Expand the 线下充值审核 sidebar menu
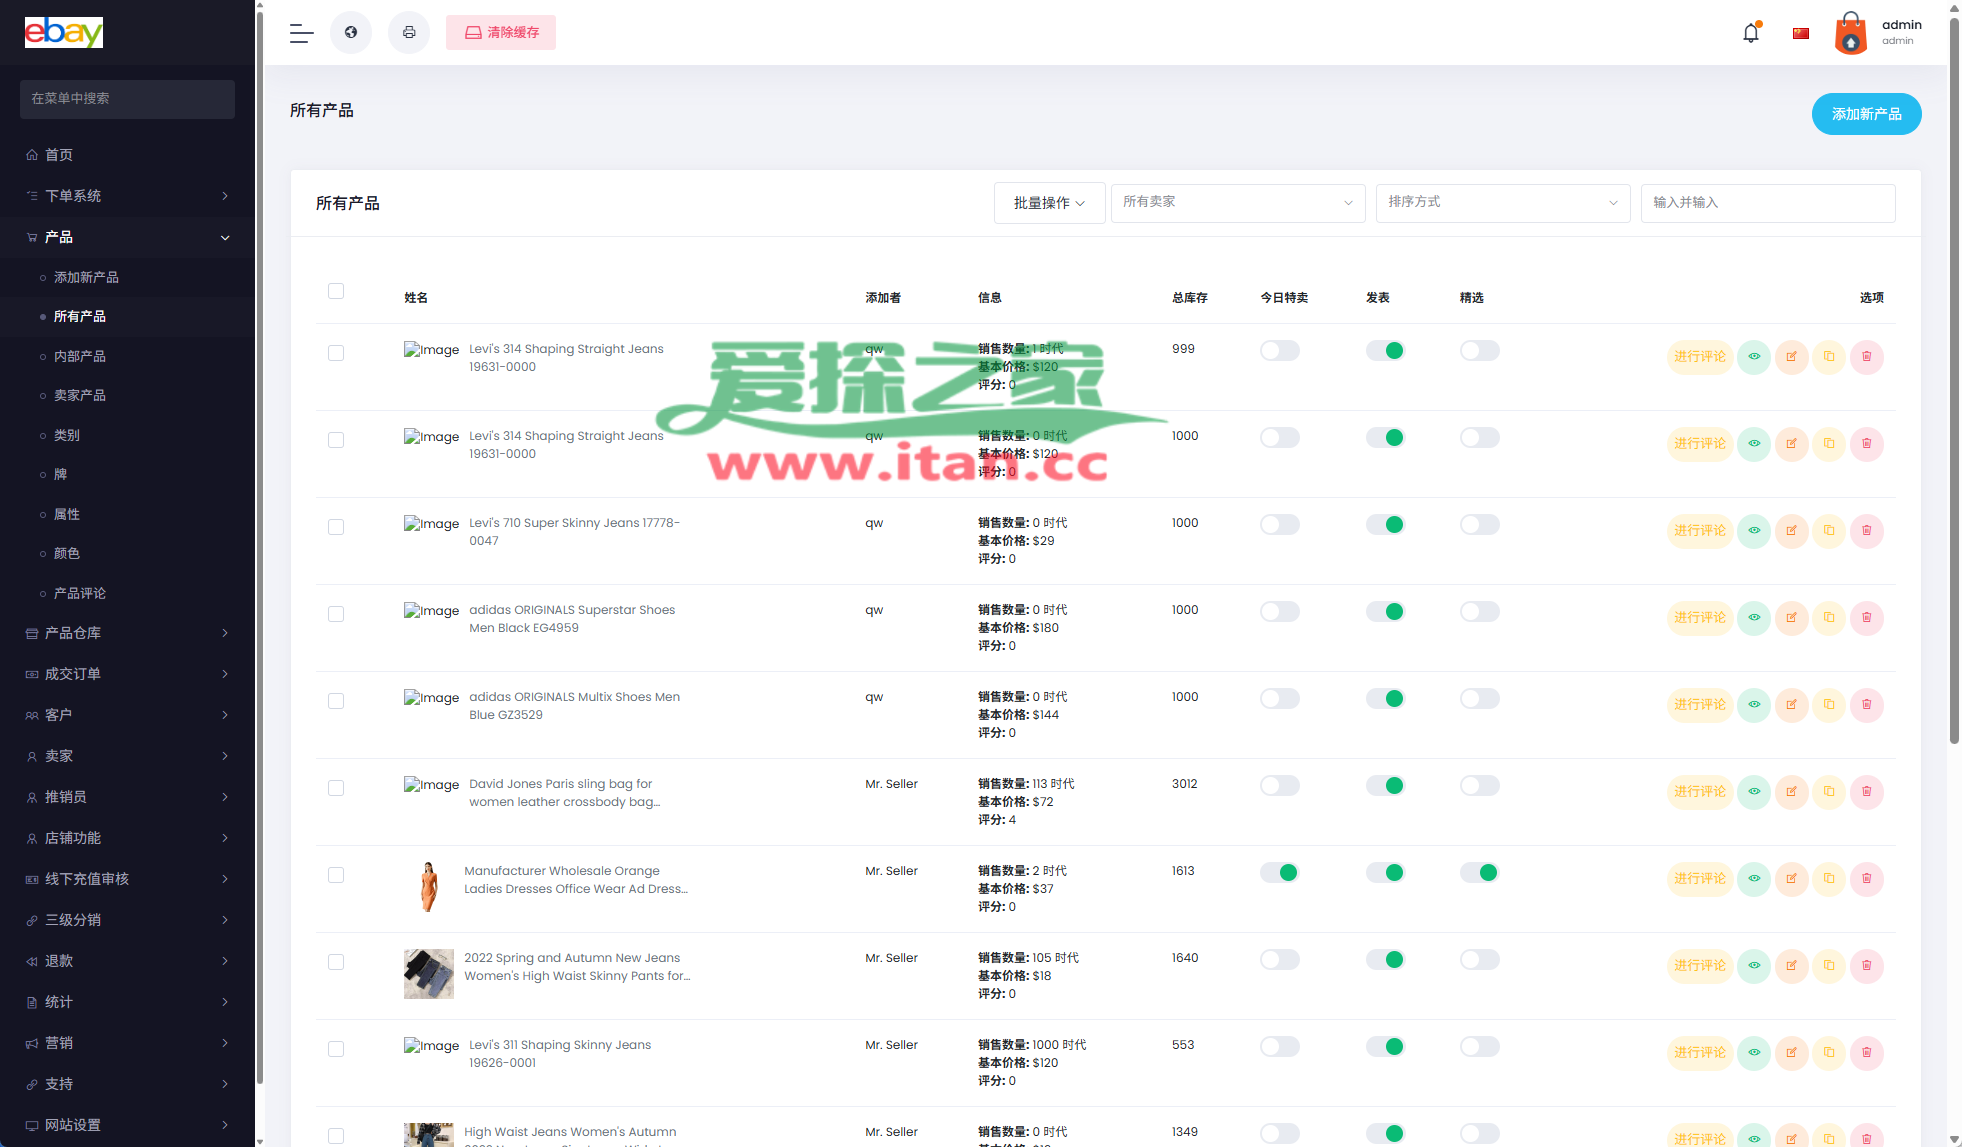 (127, 879)
